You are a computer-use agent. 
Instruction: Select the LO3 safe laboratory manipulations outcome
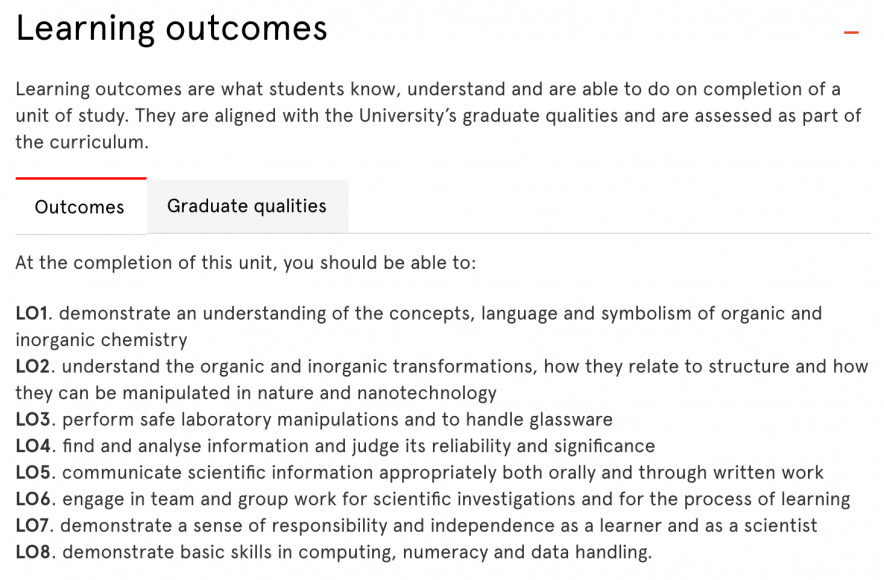(310, 419)
